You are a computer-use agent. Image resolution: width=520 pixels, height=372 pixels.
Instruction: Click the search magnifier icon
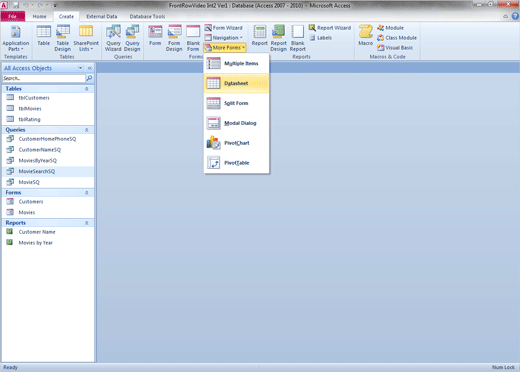(89, 78)
